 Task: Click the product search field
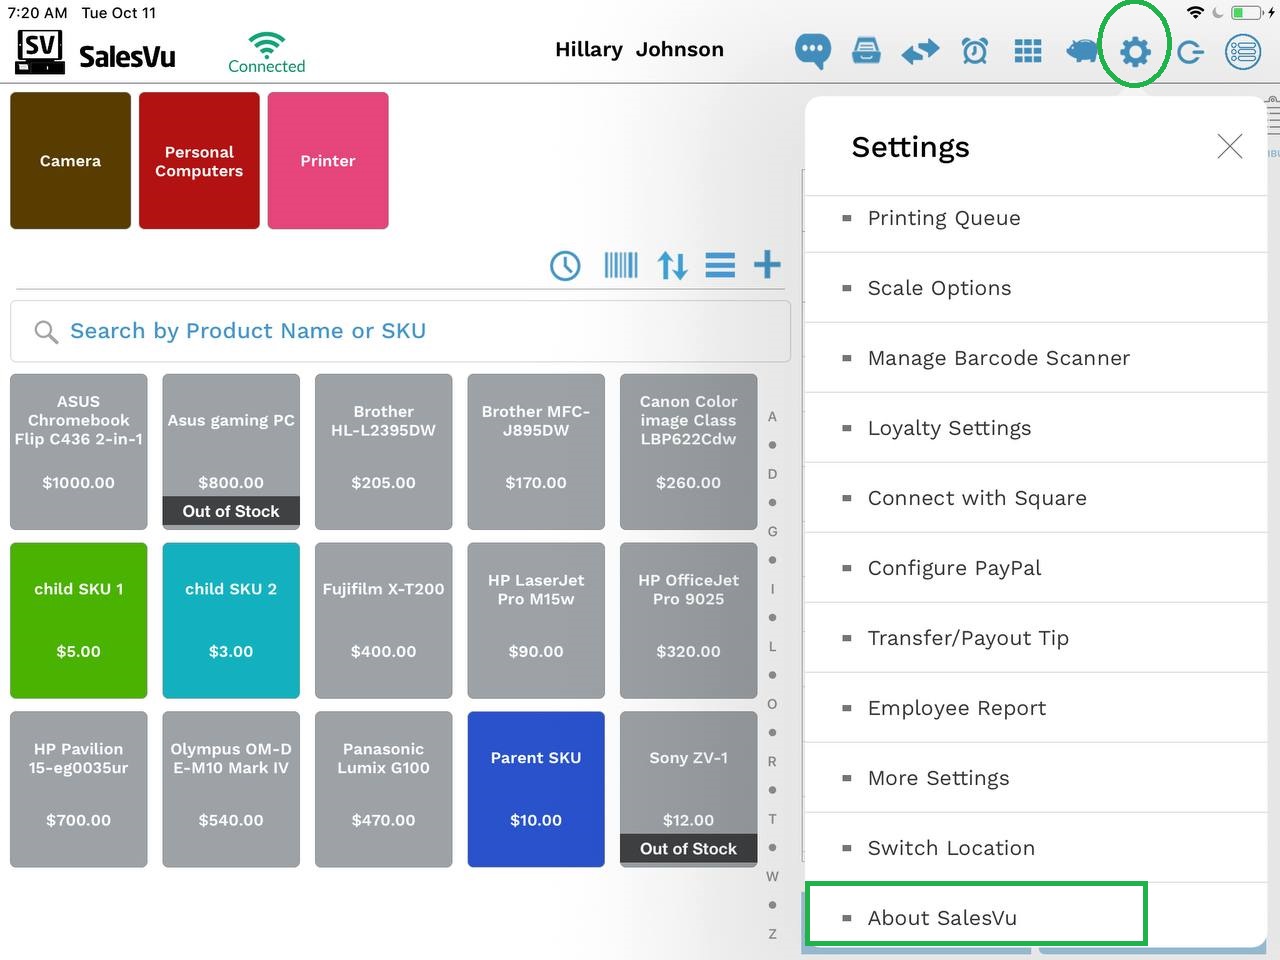pyautogui.click(x=400, y=331)
